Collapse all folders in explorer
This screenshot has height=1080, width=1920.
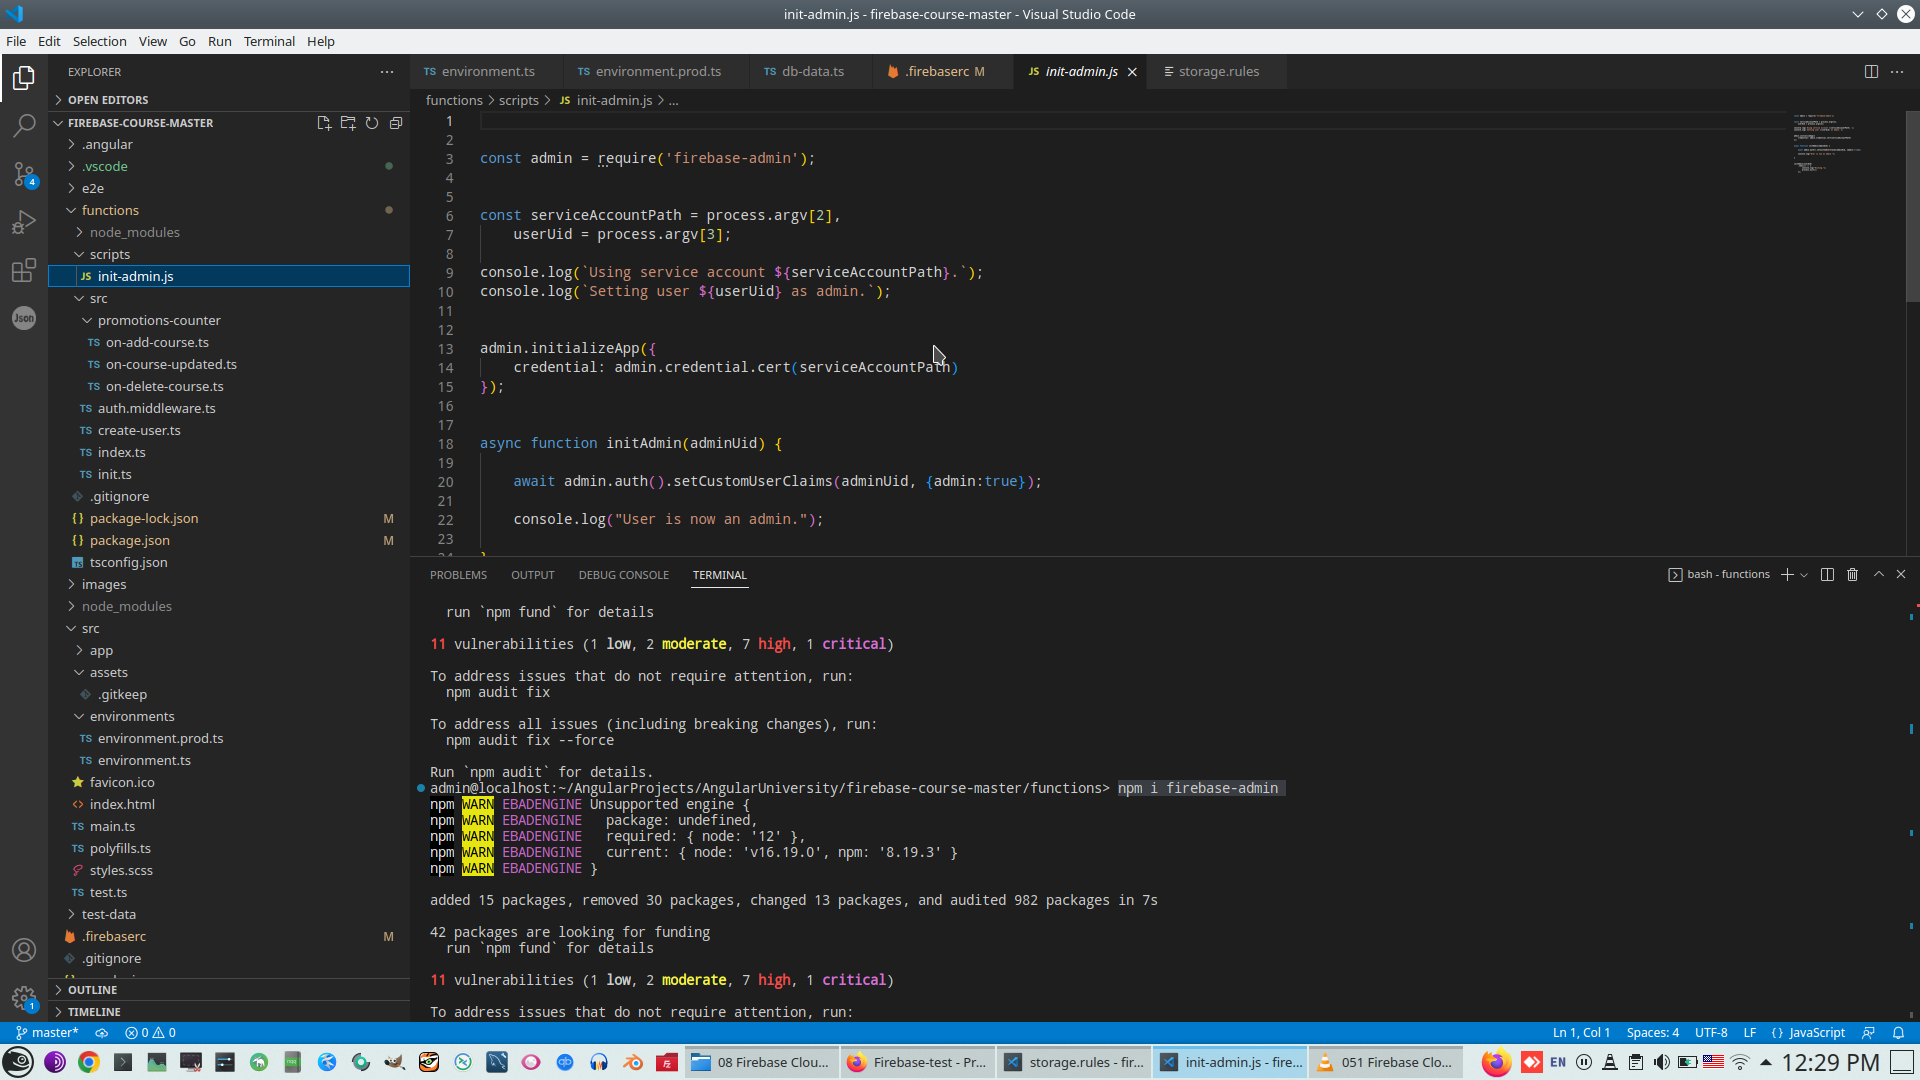tap(396, 123)
